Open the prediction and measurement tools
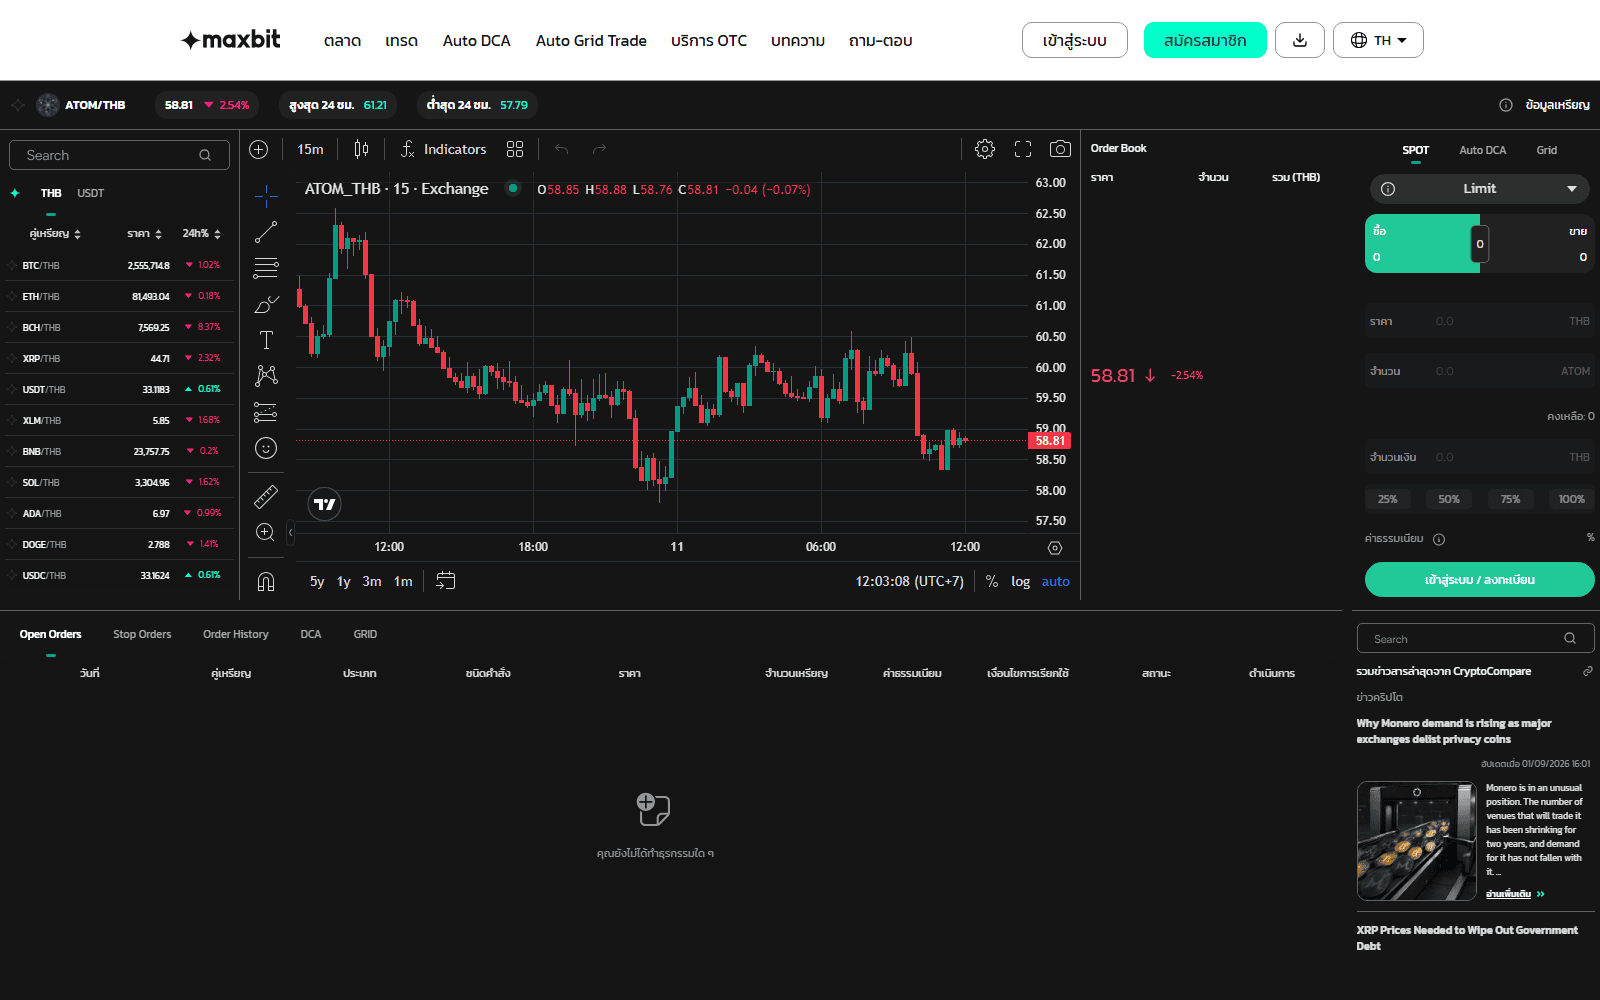Viewport: 1600px width, 1000px height. 266,412
